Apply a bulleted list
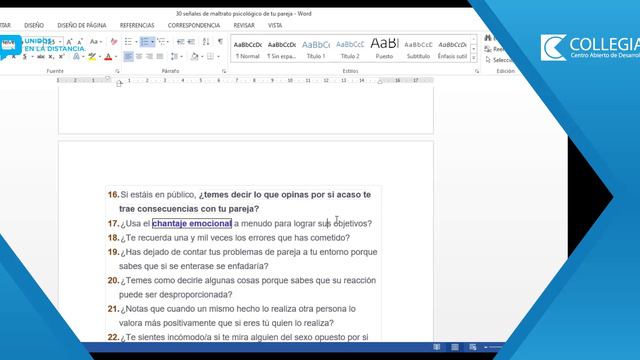 [128, 42]
